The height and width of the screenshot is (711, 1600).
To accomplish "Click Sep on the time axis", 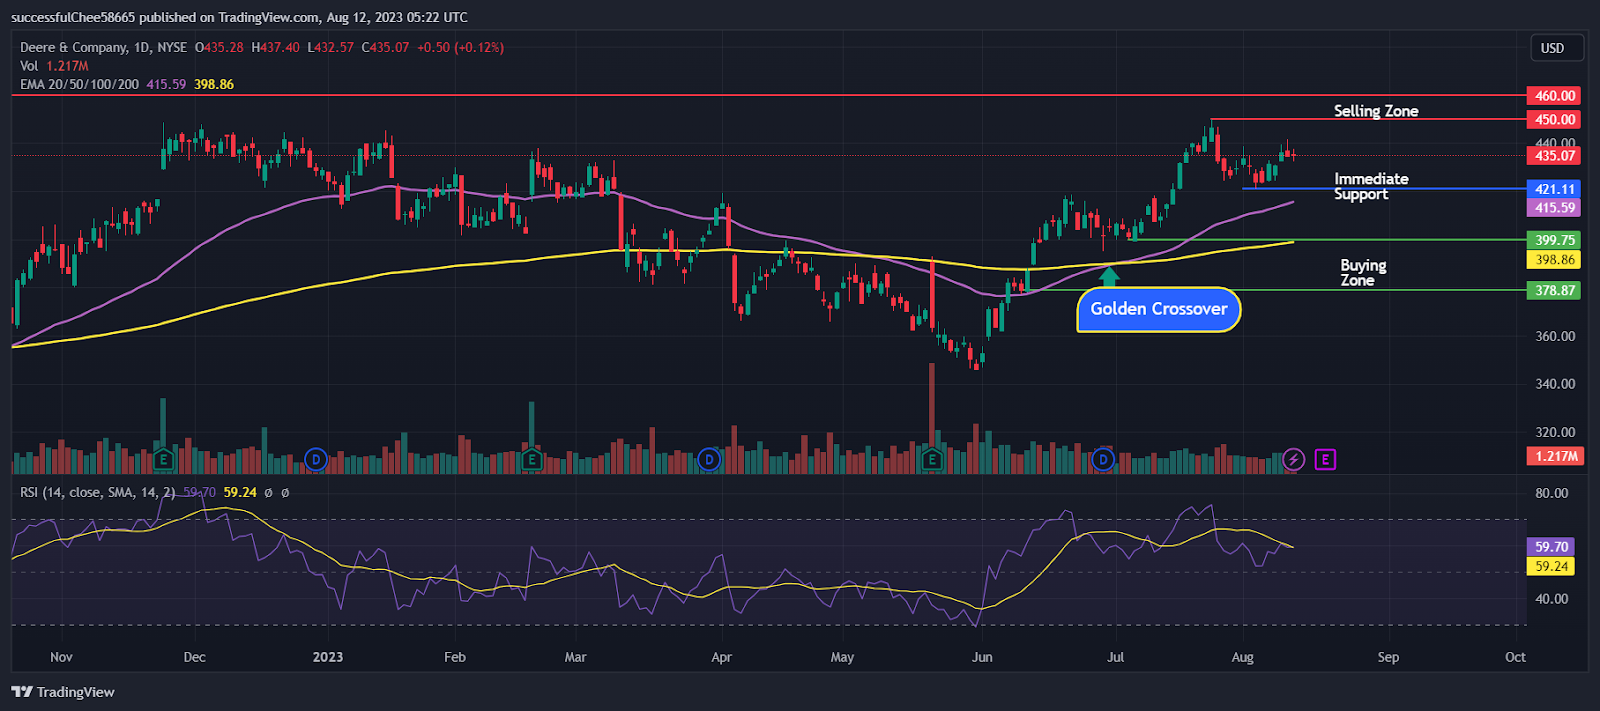I will (x=1388, y=657).
